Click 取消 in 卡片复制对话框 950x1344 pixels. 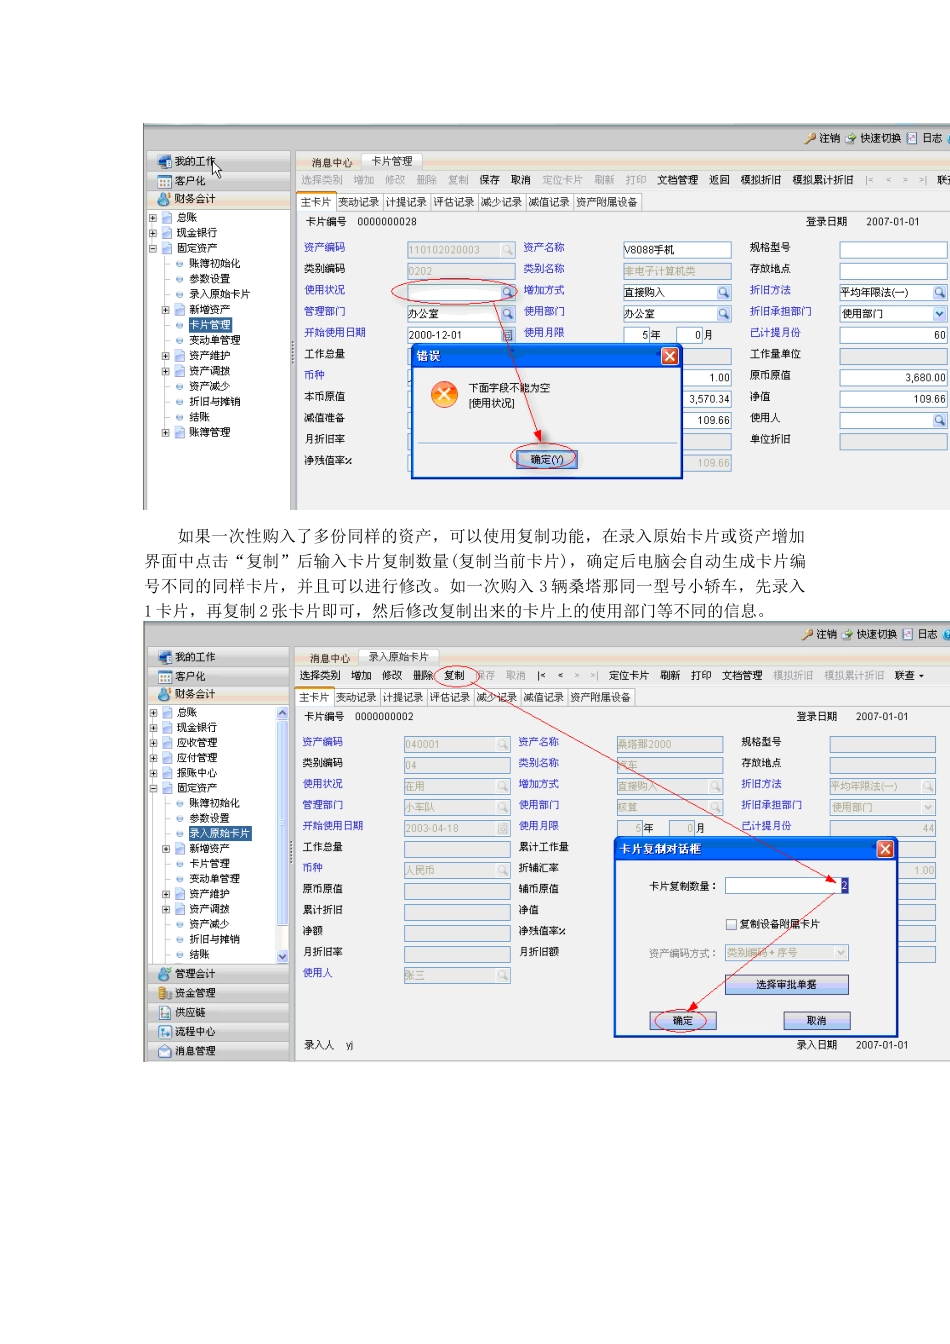coord(816,1021)
